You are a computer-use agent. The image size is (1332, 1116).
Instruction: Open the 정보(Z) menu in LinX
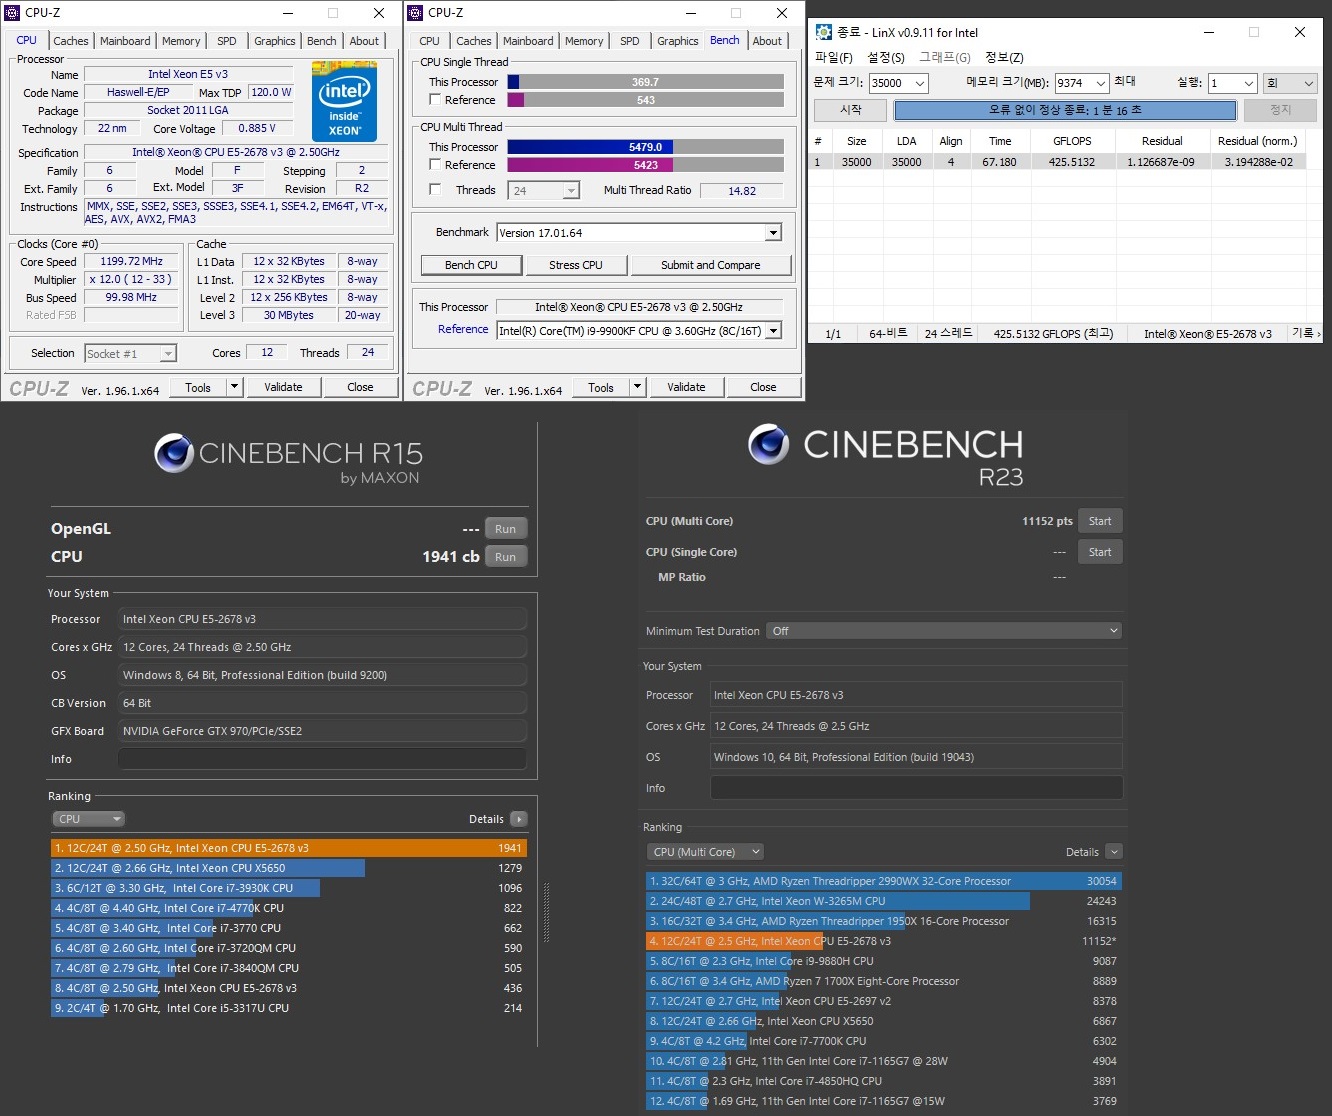click(1004, 57)
